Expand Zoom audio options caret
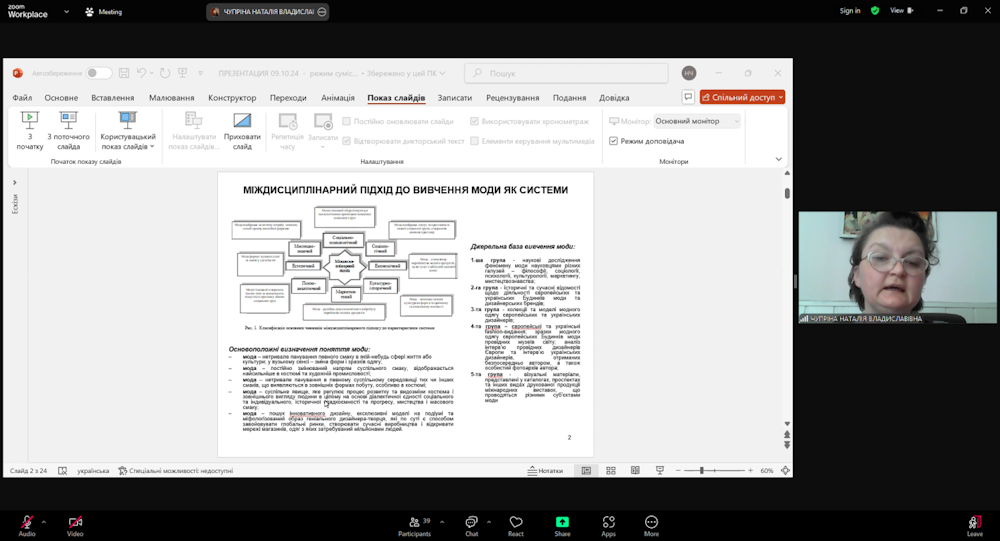Image resolution: width=1000 pixels, height=541 pixels. [43, 522]
